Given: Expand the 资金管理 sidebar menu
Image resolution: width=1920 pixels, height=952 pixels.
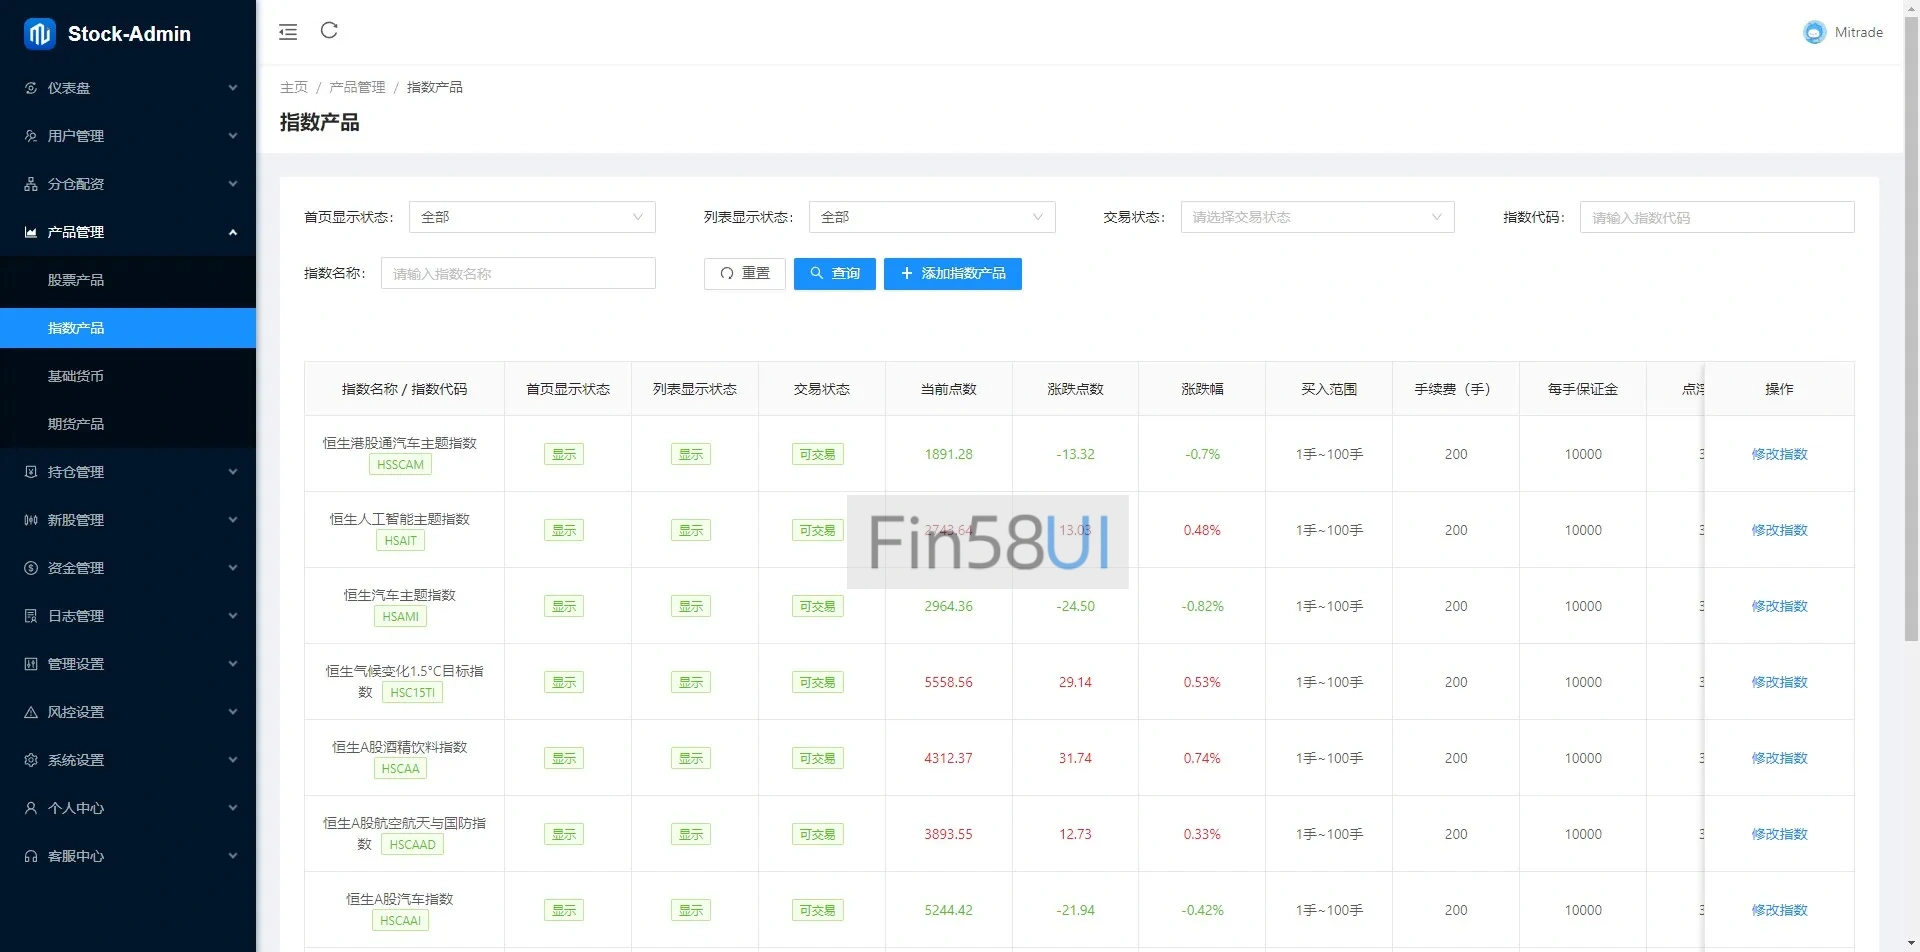Looking at the screenshot, I should click(128, 568).
